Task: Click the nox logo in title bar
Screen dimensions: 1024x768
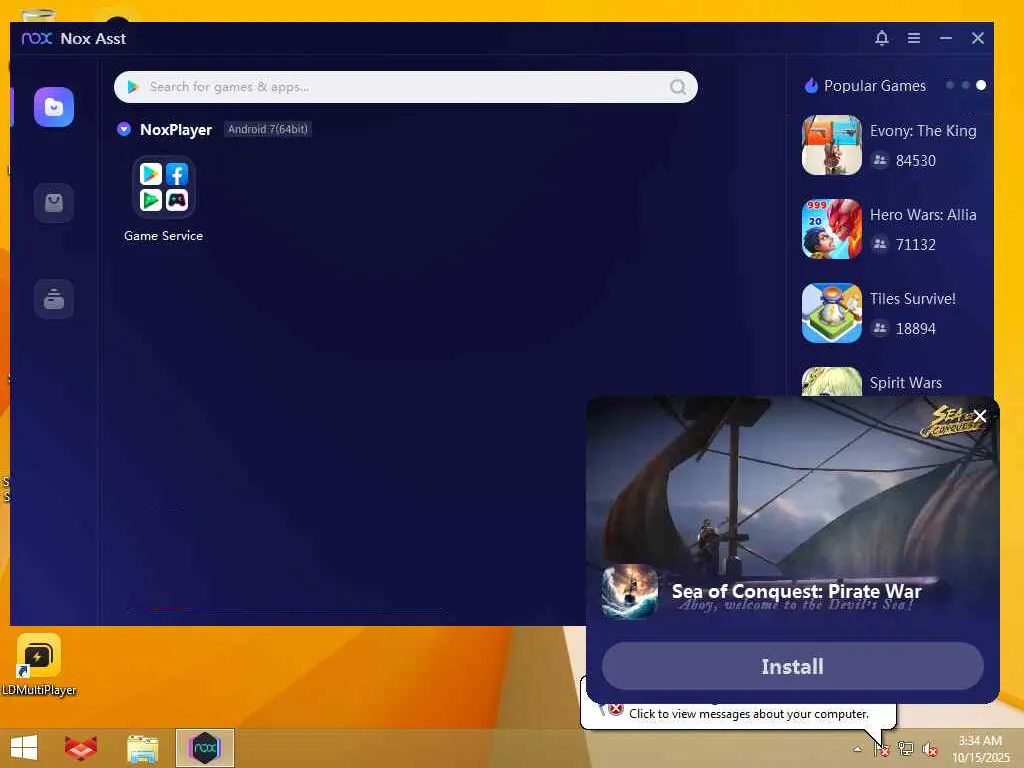Action: coord(37,39)
